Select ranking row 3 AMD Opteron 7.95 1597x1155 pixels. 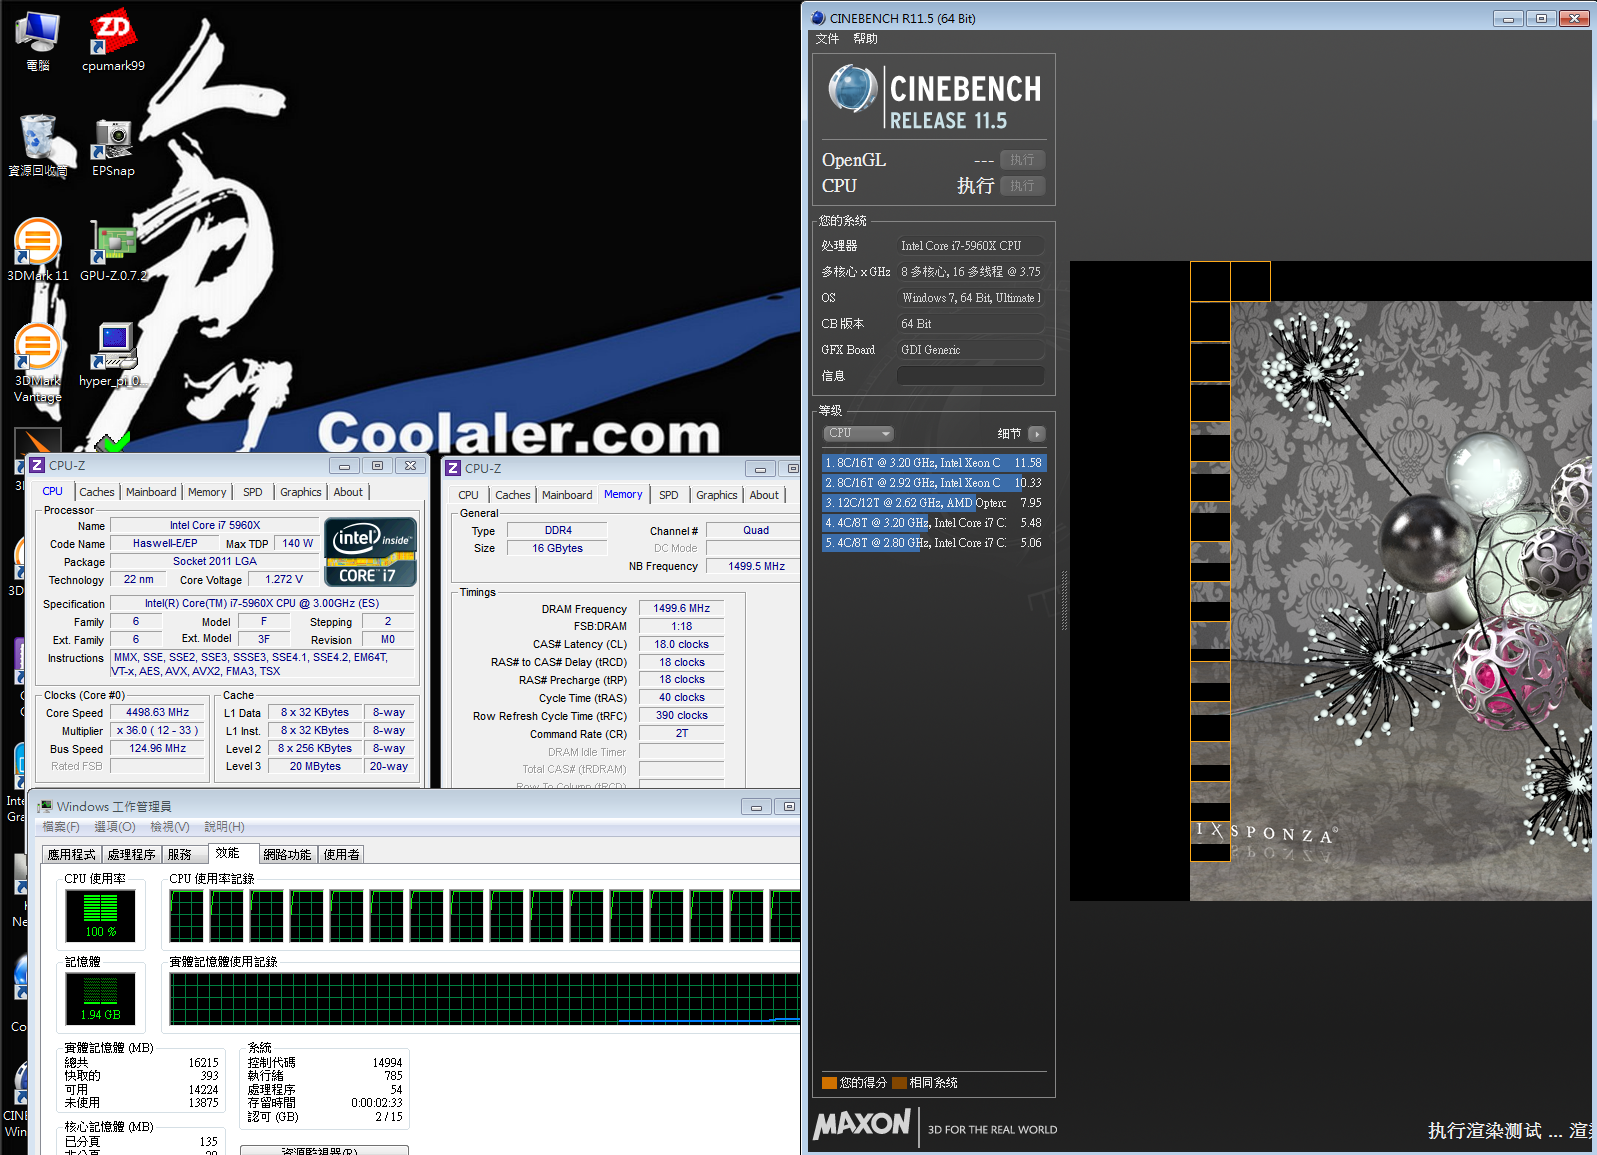click(934, 503)
